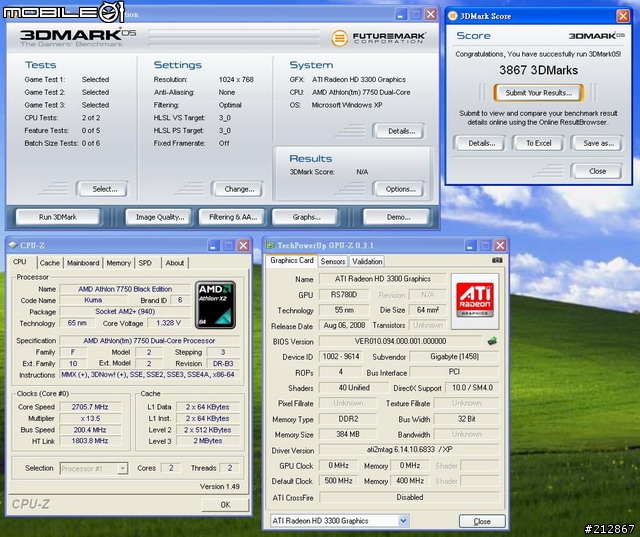
Task: Open the graphics card selector dropdown in GPU-Z
Action: [x=403, y=521]
